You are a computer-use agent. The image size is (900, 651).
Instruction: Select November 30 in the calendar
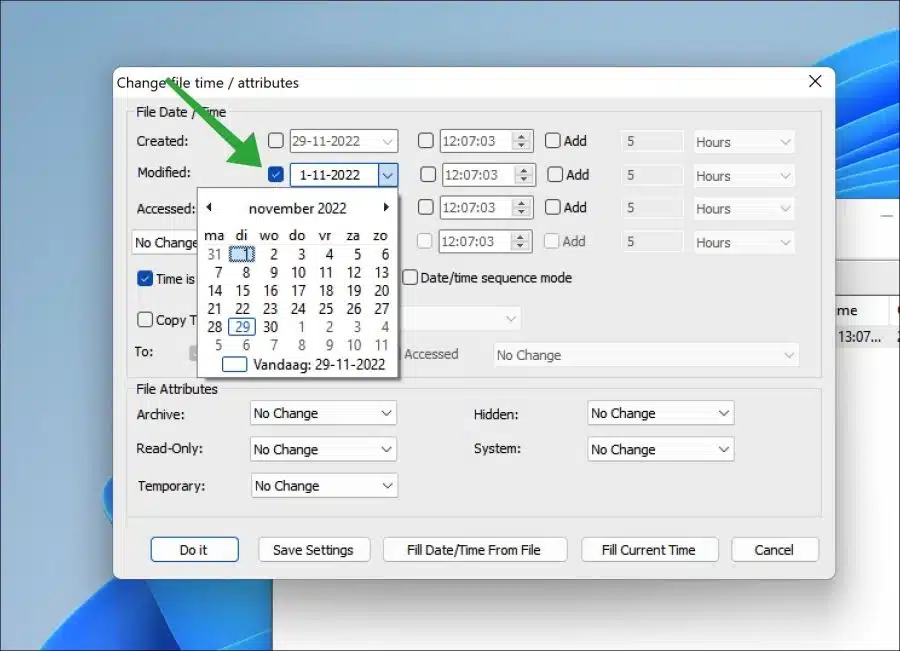pos(270,327)
